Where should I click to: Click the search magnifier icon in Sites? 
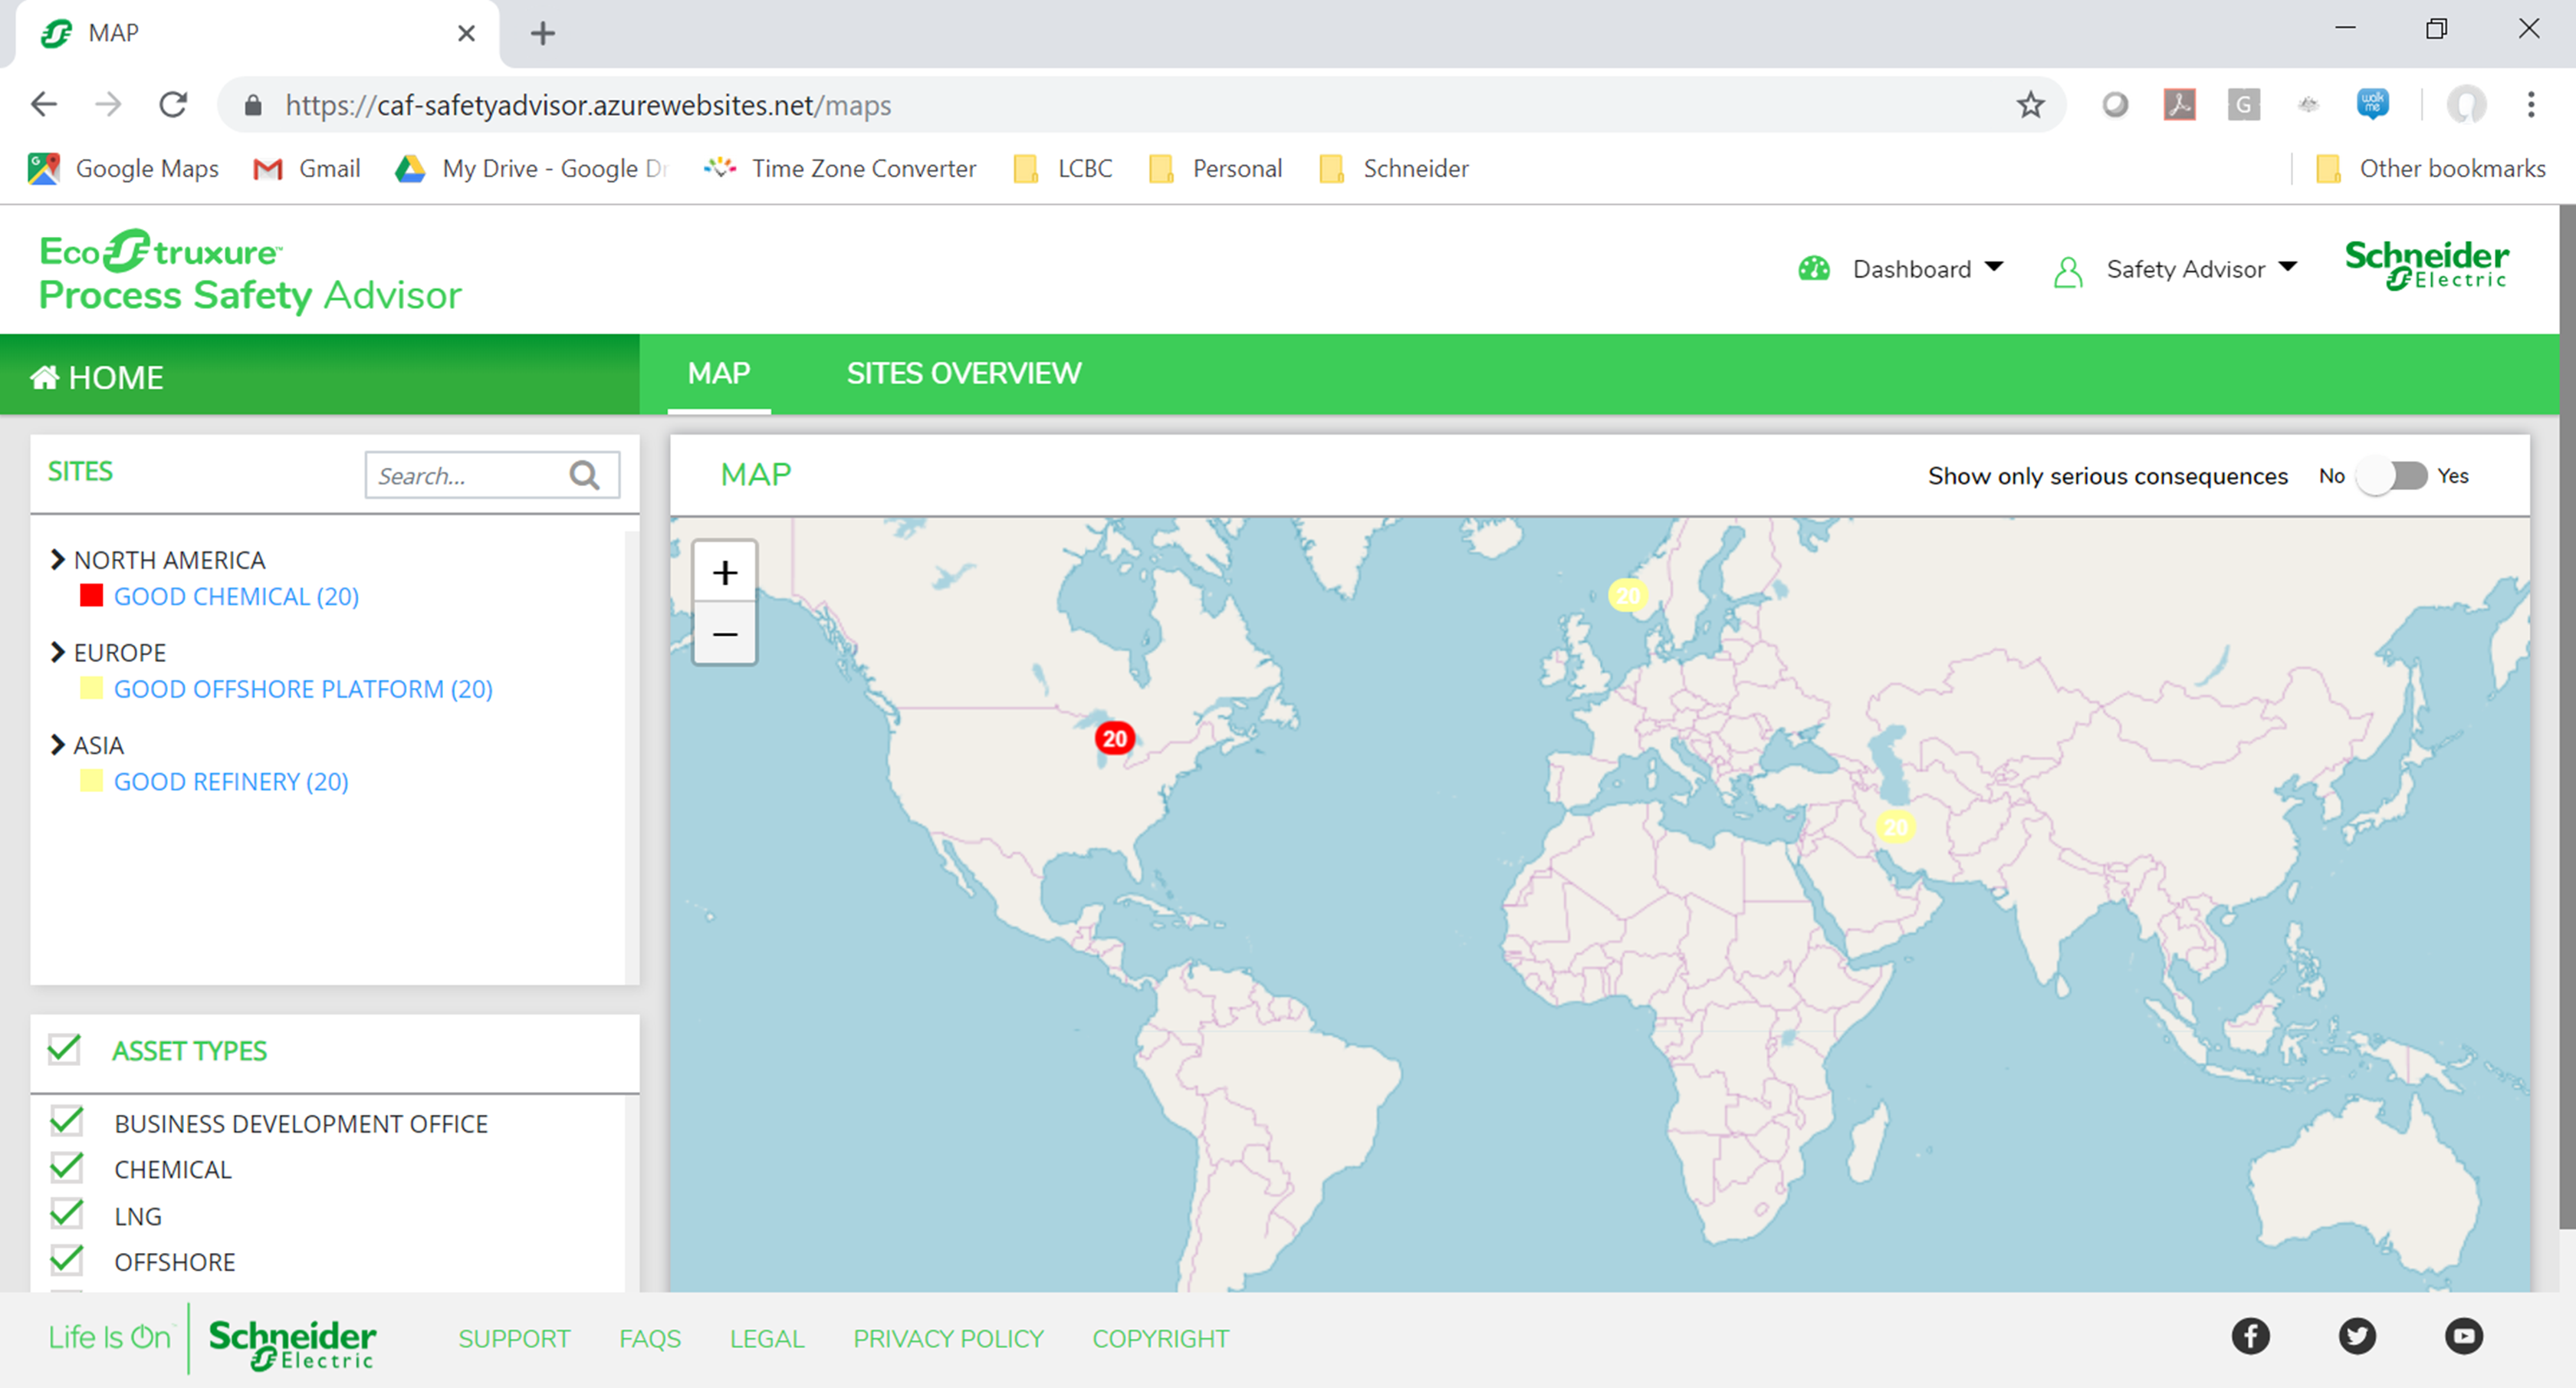pyautogui.click(x=584, y=475)
